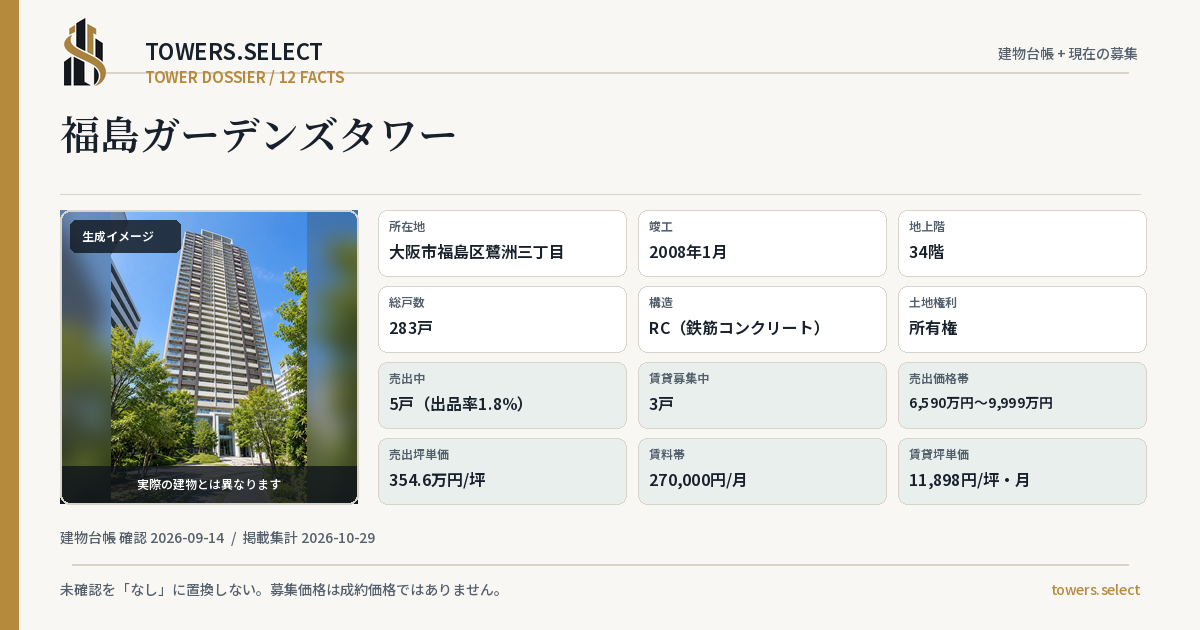Click the 3戸 rental count value
Image resolution: width=1200 pixels, height=630 pixels.
(x=661, y=404)
